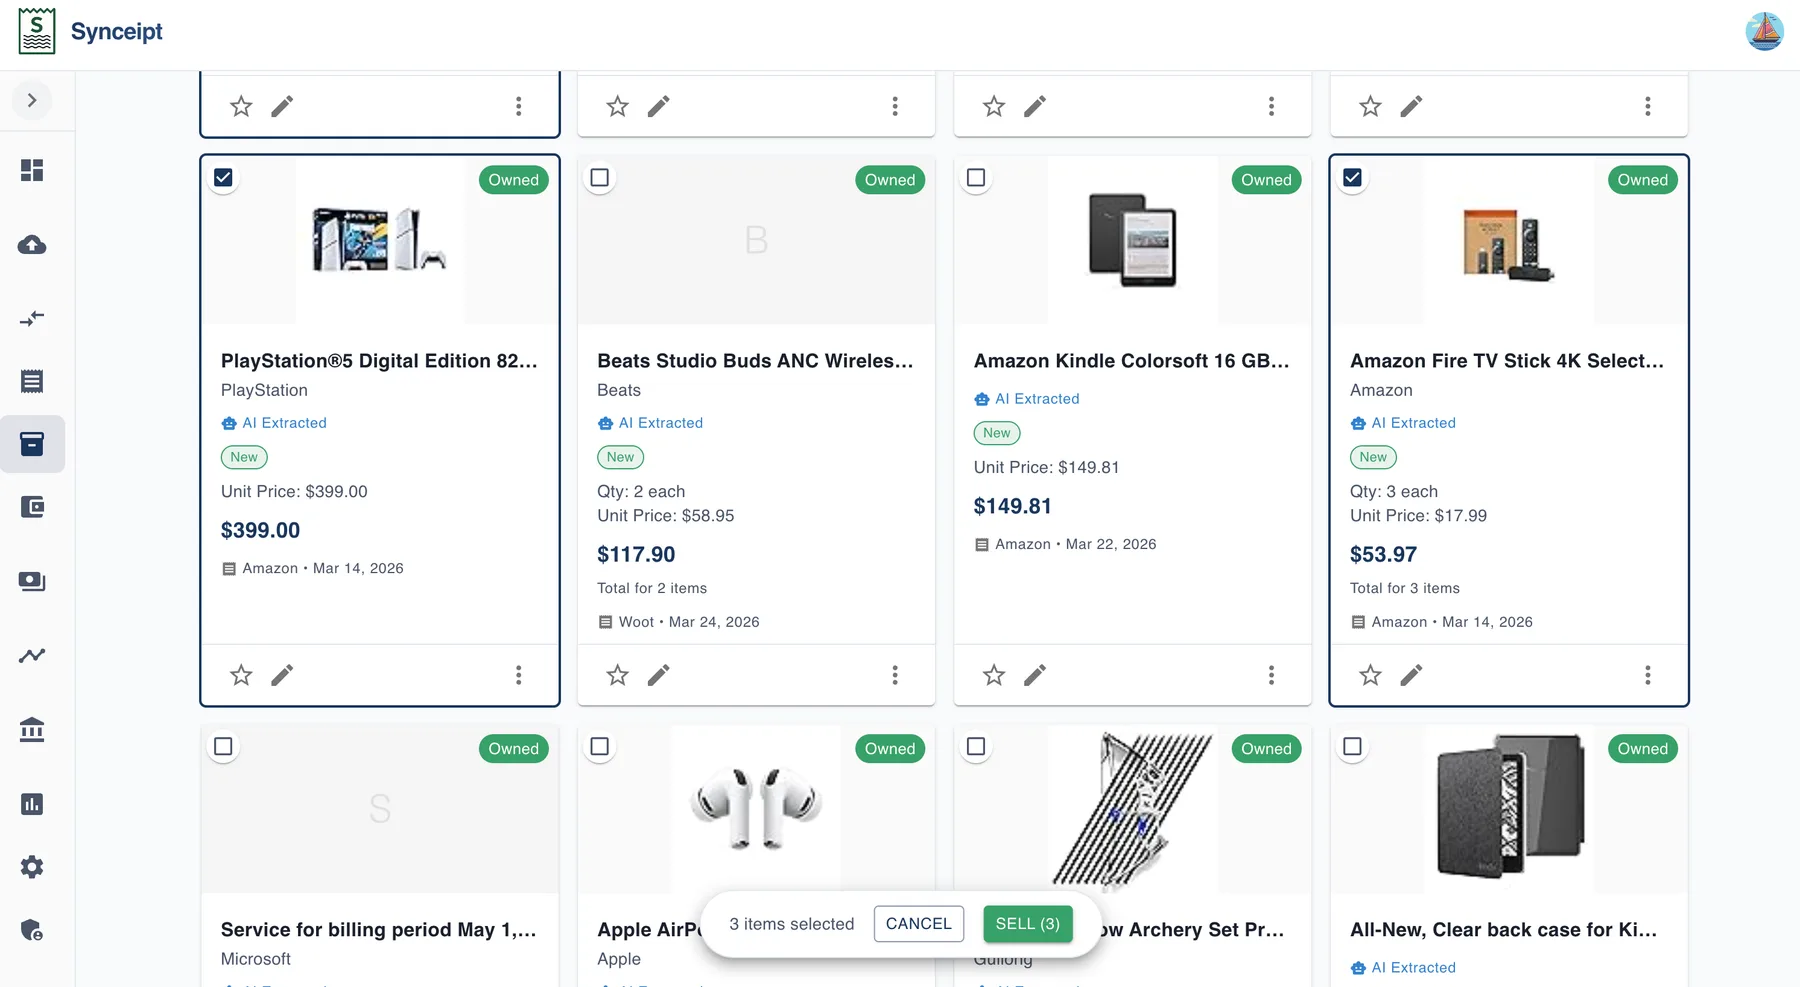This screenshot has width=1800, height=987.
Task: Edit the Kindle Colorsoft item
Action: (x=1035, y=675)
